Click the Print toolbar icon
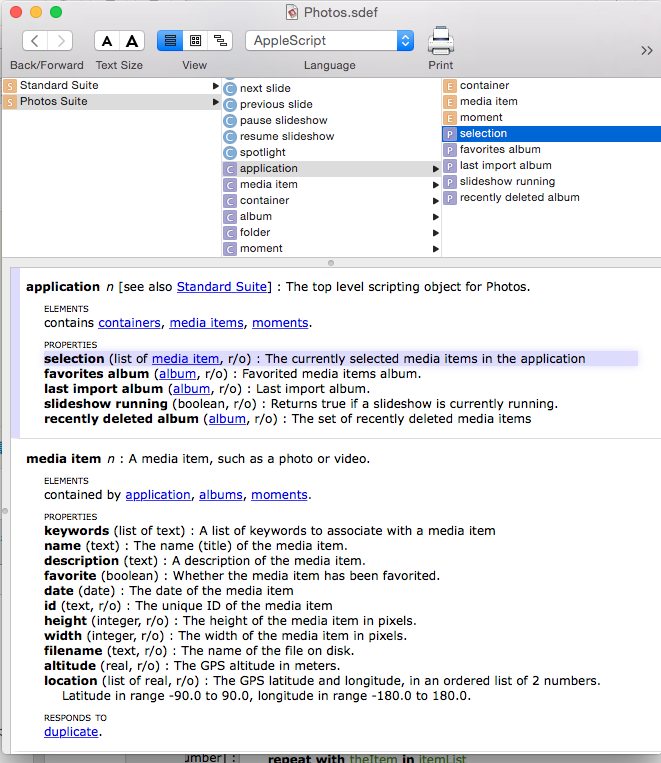The image size is (661, 763). [440, 41]
